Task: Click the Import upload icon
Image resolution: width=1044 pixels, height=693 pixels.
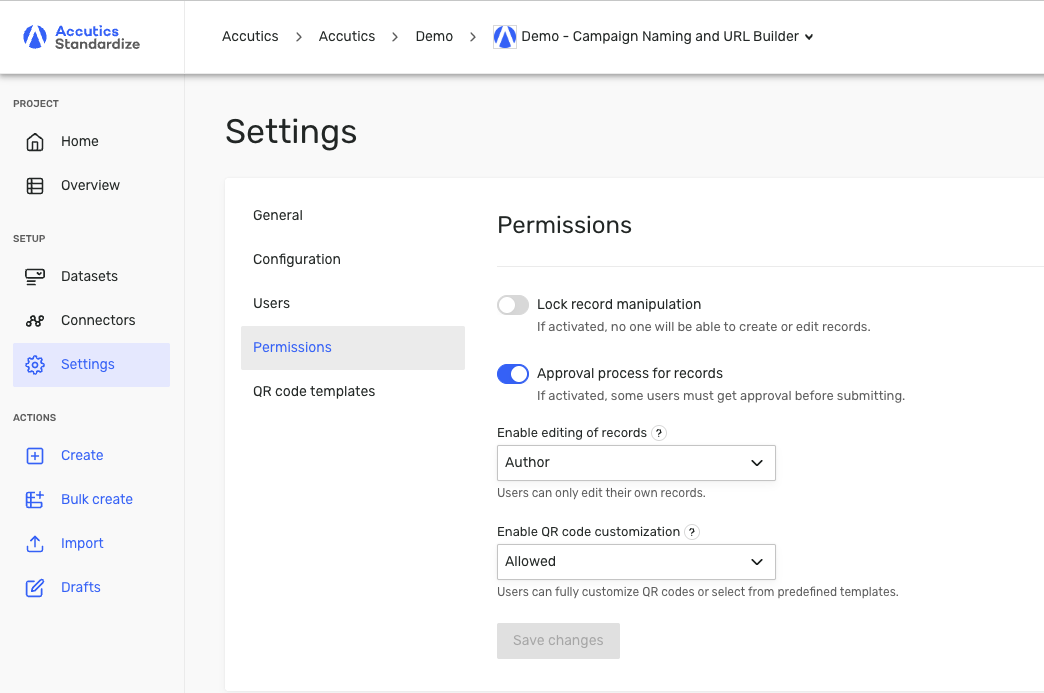Action: point(35,544)
